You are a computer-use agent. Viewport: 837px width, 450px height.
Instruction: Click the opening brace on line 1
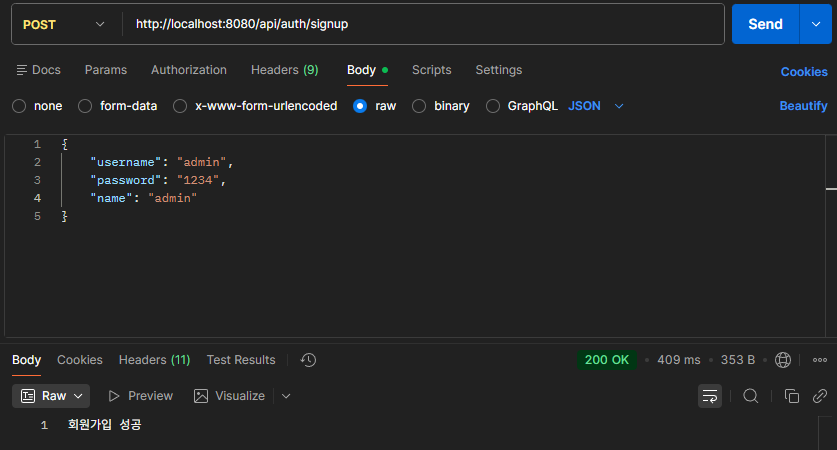[x=65, y=144]
